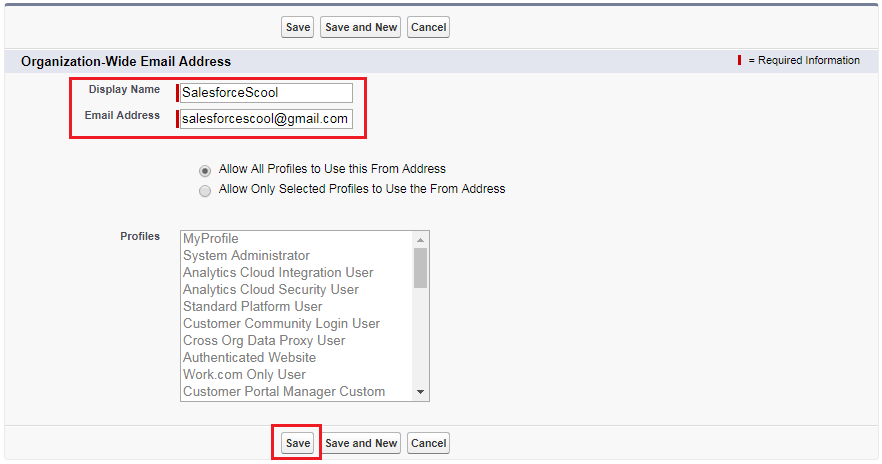Click the Profiles list scroll down arrow

(420, 392)
